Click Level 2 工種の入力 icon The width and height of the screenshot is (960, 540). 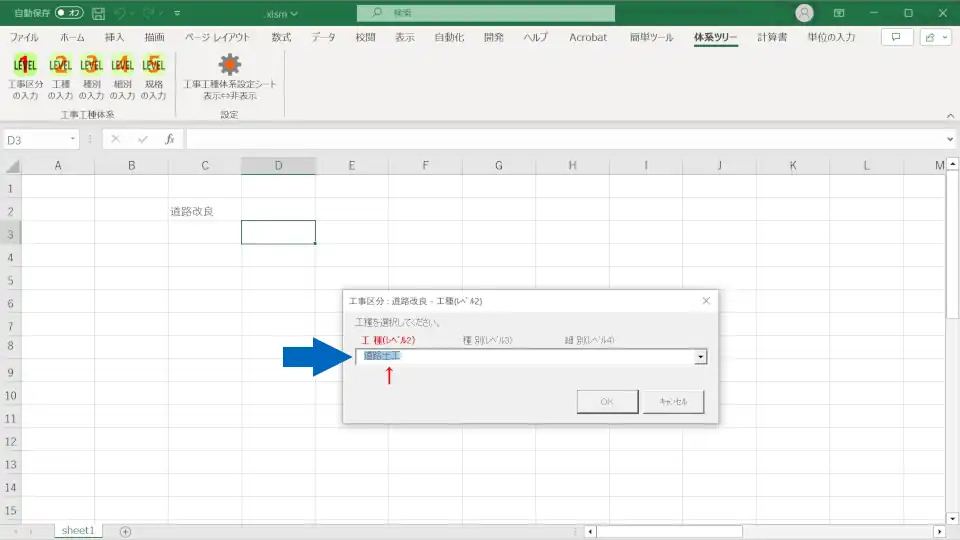60,66
